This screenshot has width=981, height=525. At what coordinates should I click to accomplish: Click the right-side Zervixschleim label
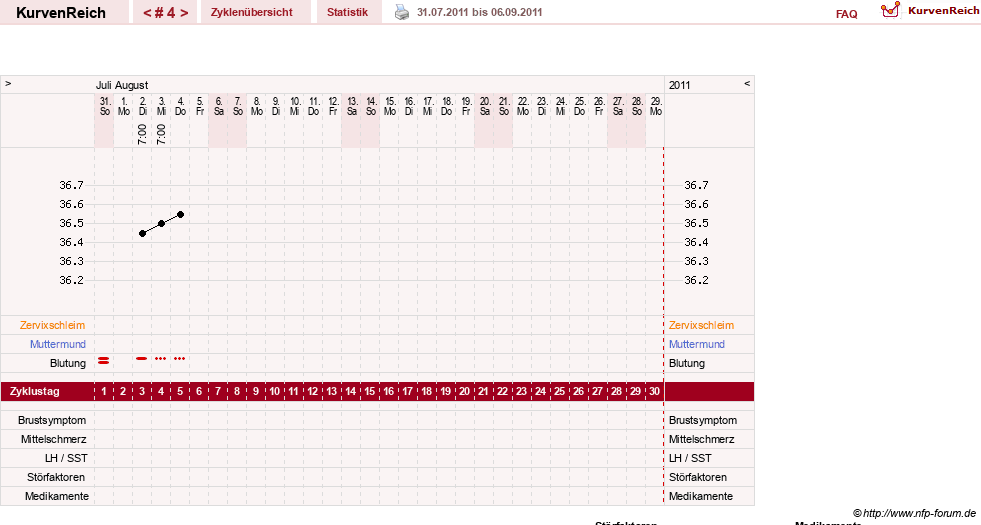[x=701, y=325]
